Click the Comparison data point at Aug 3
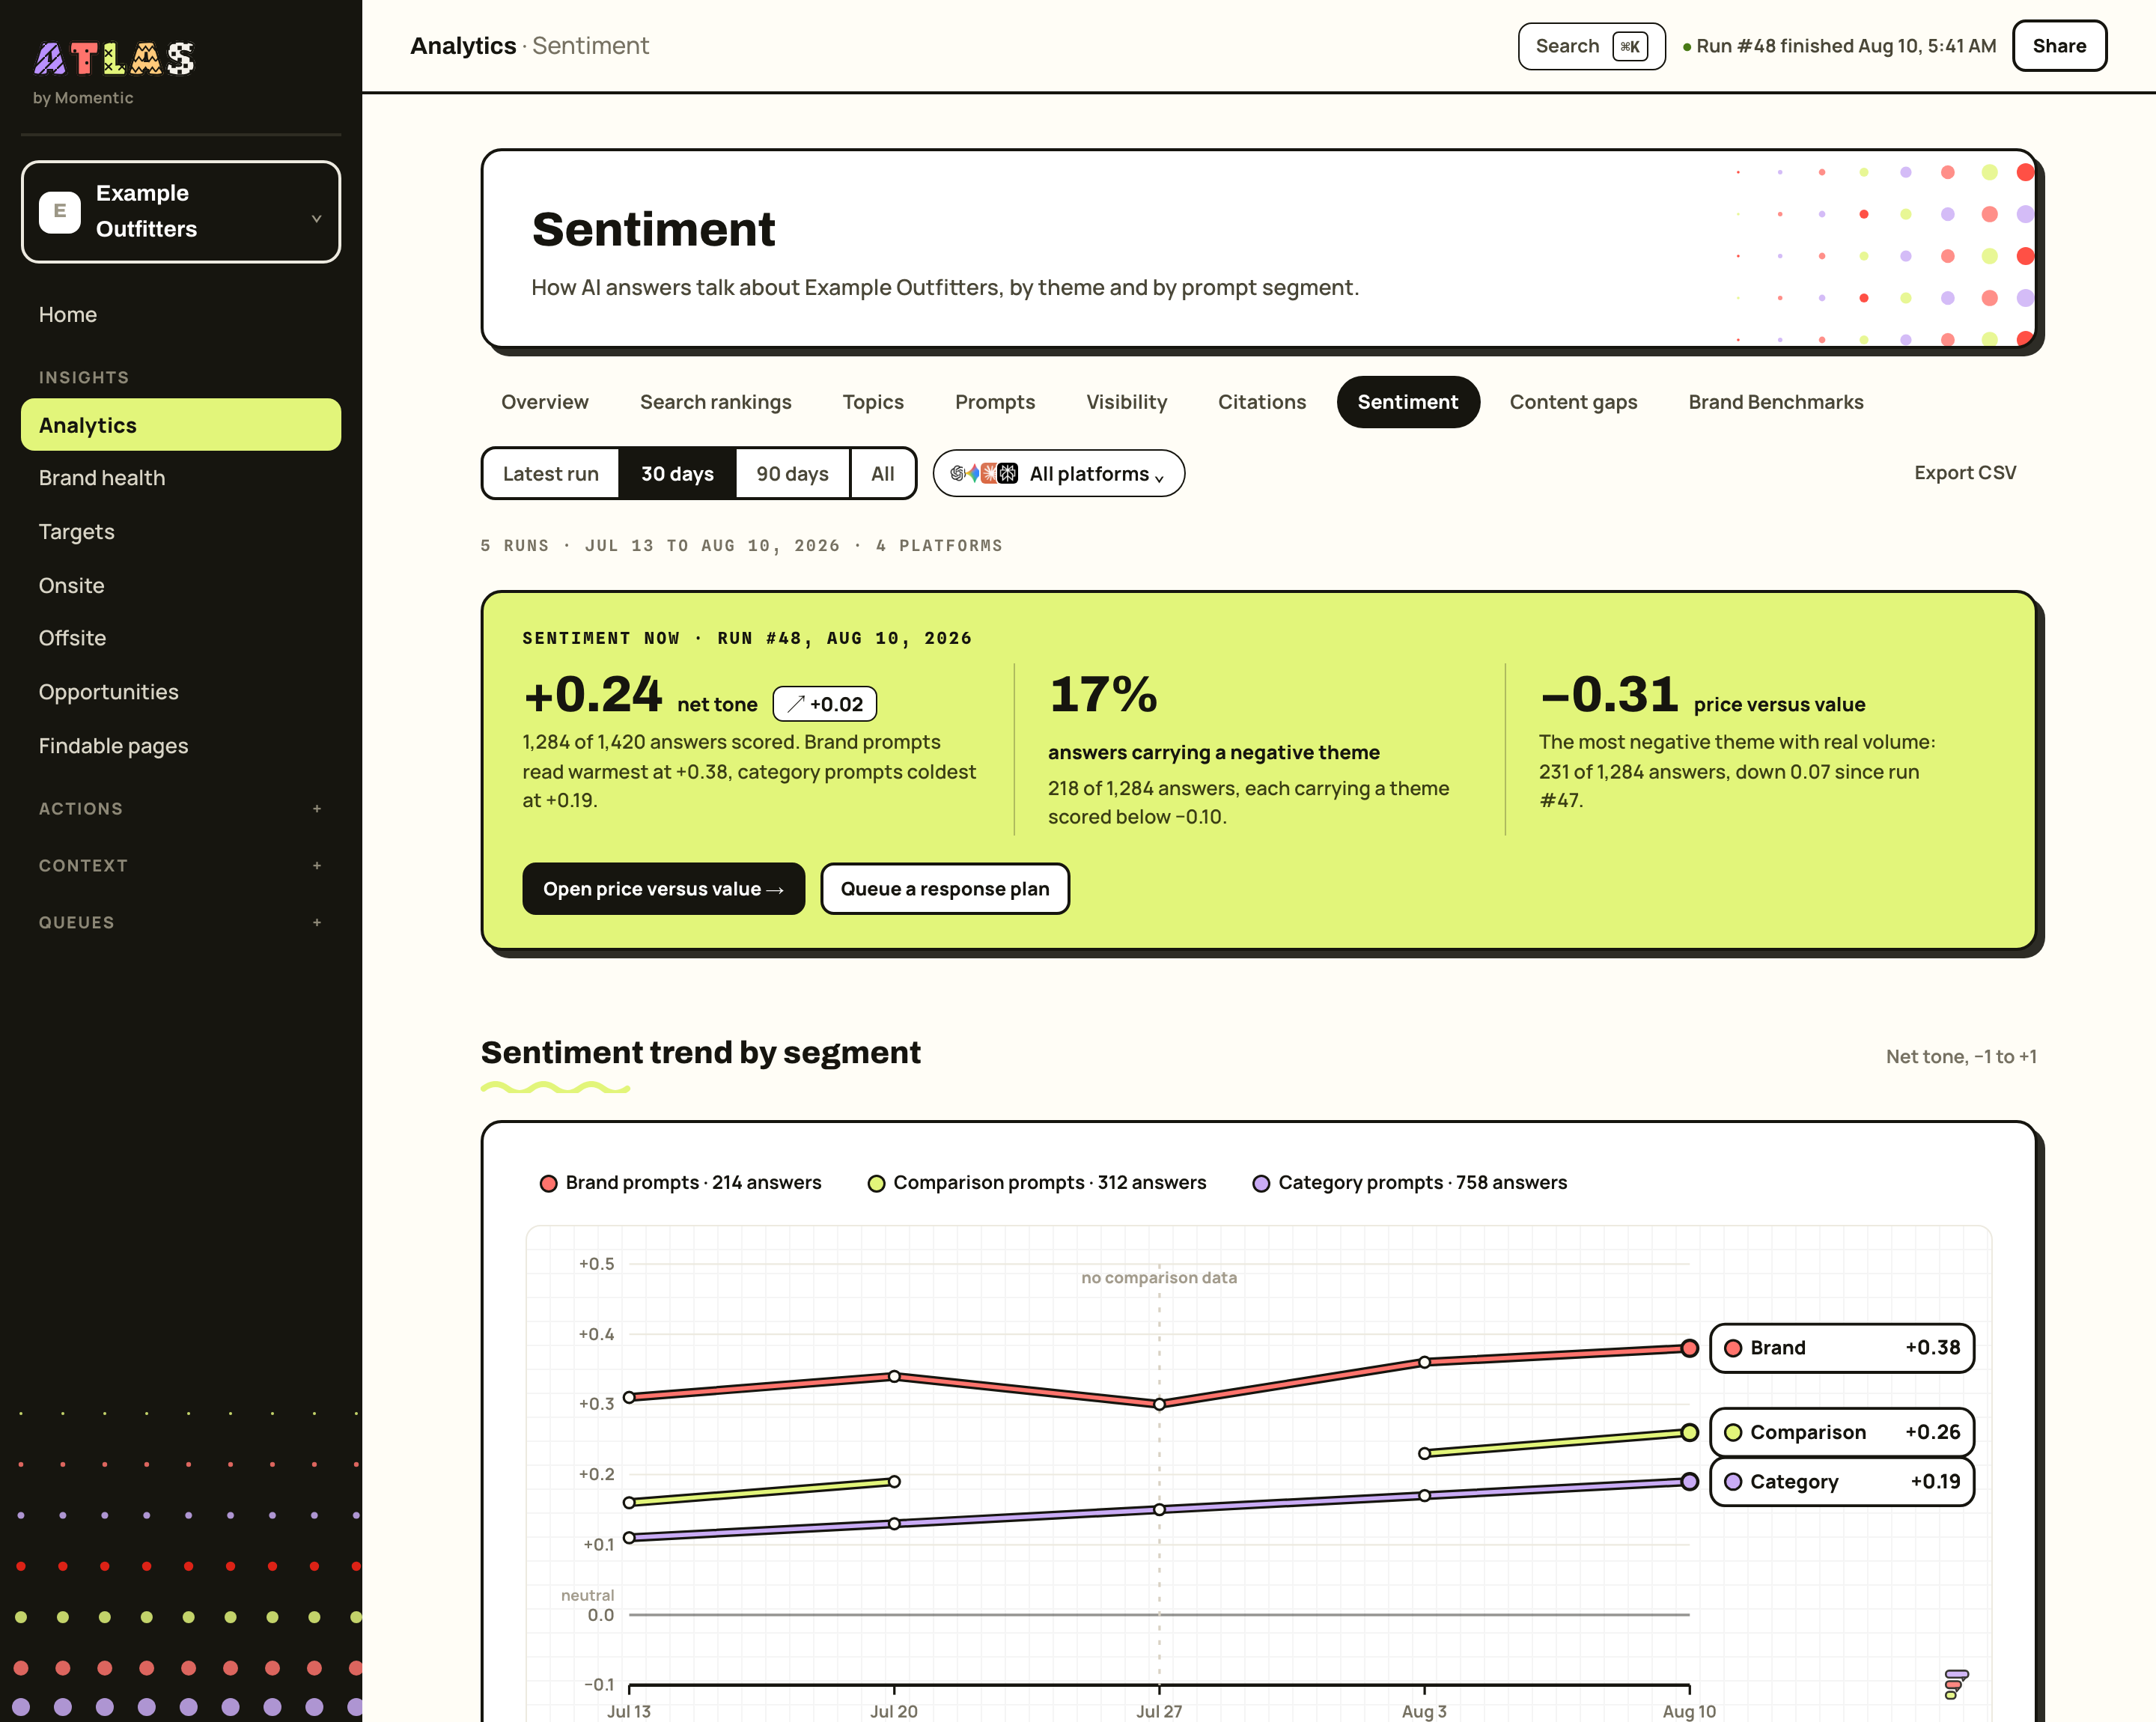 click(1424, 1454)
